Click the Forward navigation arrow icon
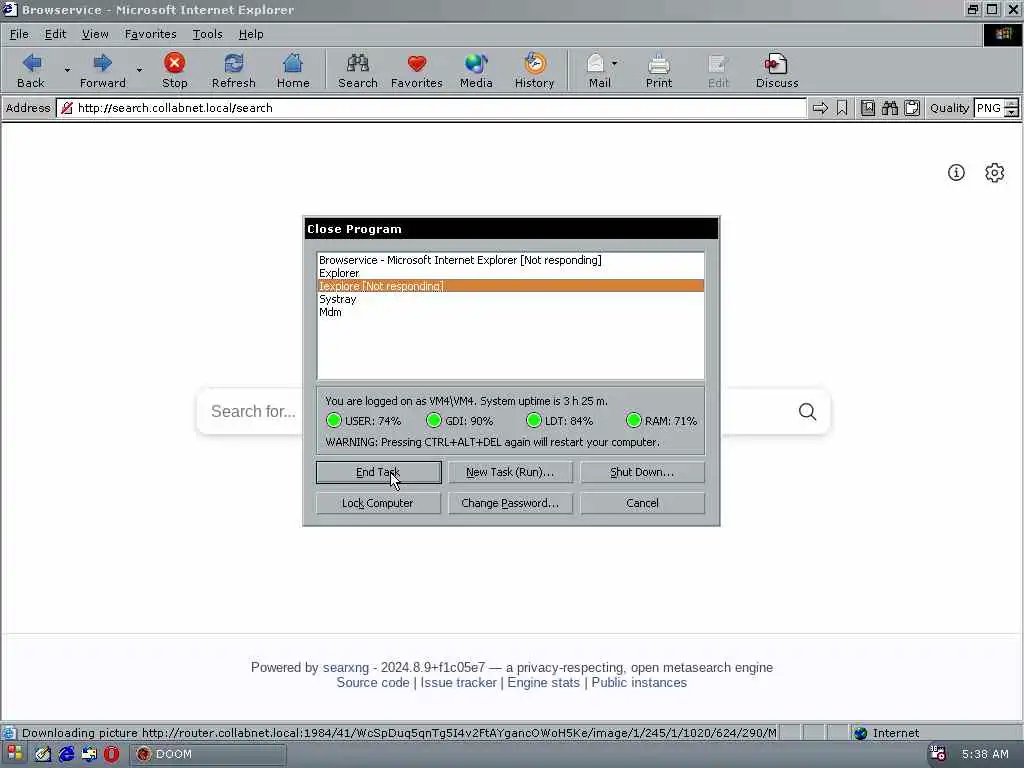The width and height of the screenshot is (1024, 768). tap(103, 63)
